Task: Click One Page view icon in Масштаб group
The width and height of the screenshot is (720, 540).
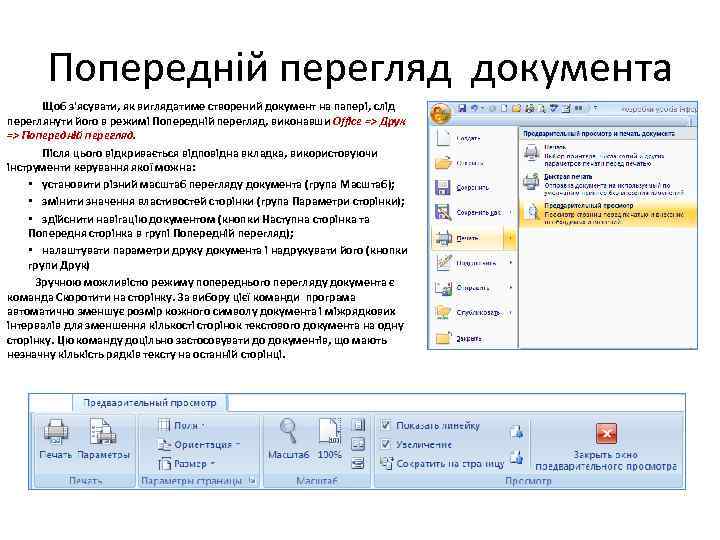Action: coord(358,425)
